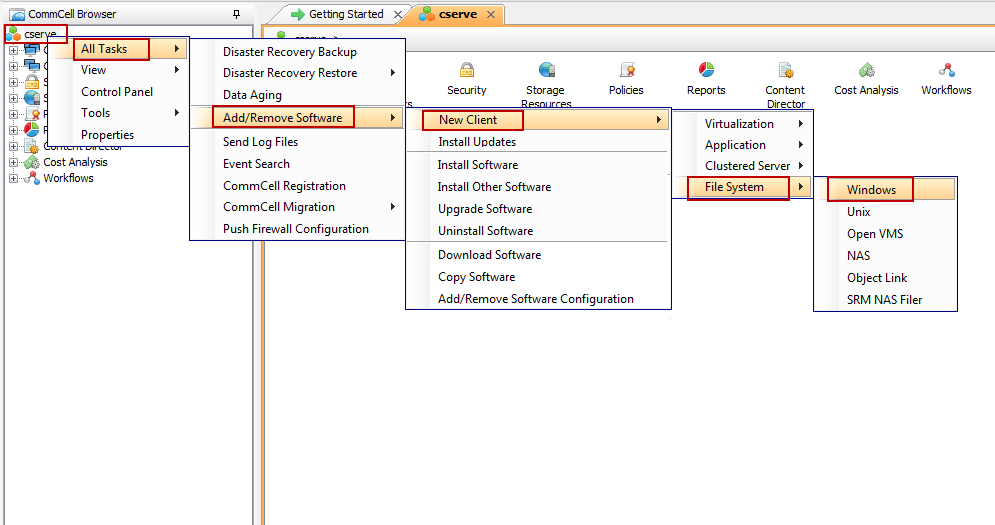Click the Policies icon
The image size is (995, 525).
[626, 71]
